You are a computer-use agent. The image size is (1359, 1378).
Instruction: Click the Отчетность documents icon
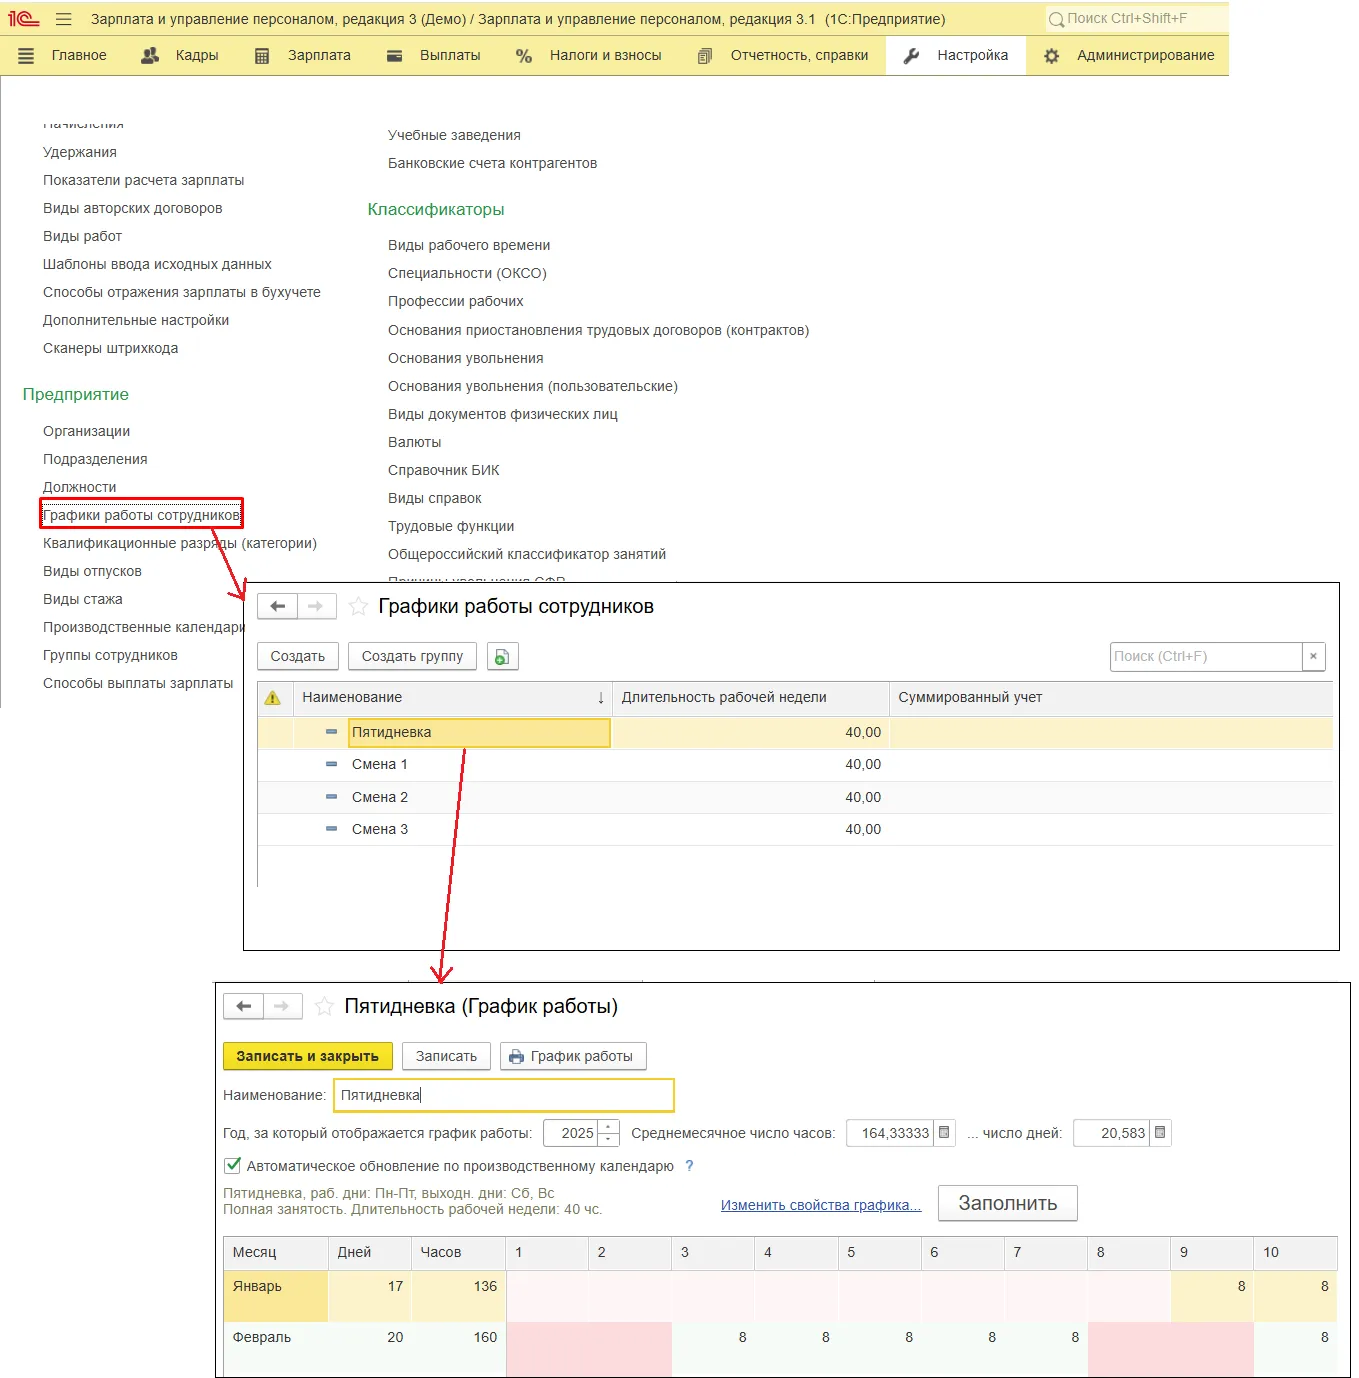tap(705, 56)
